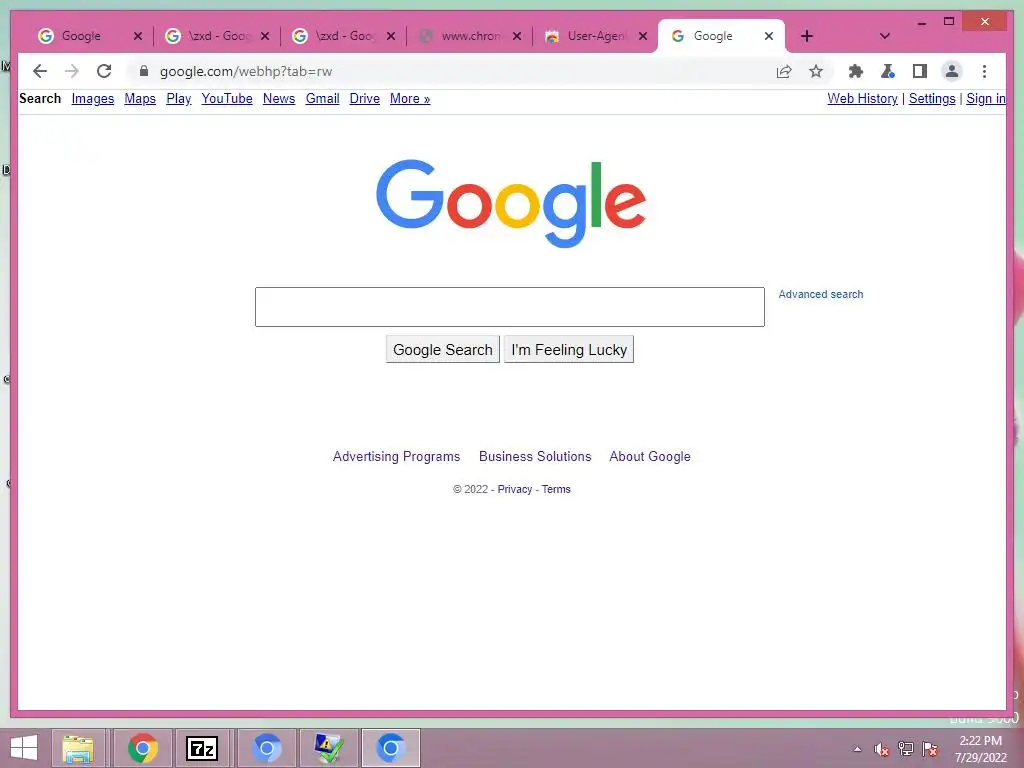
Task: Open Advertising Programs link
Action: [x=396, y=456]
